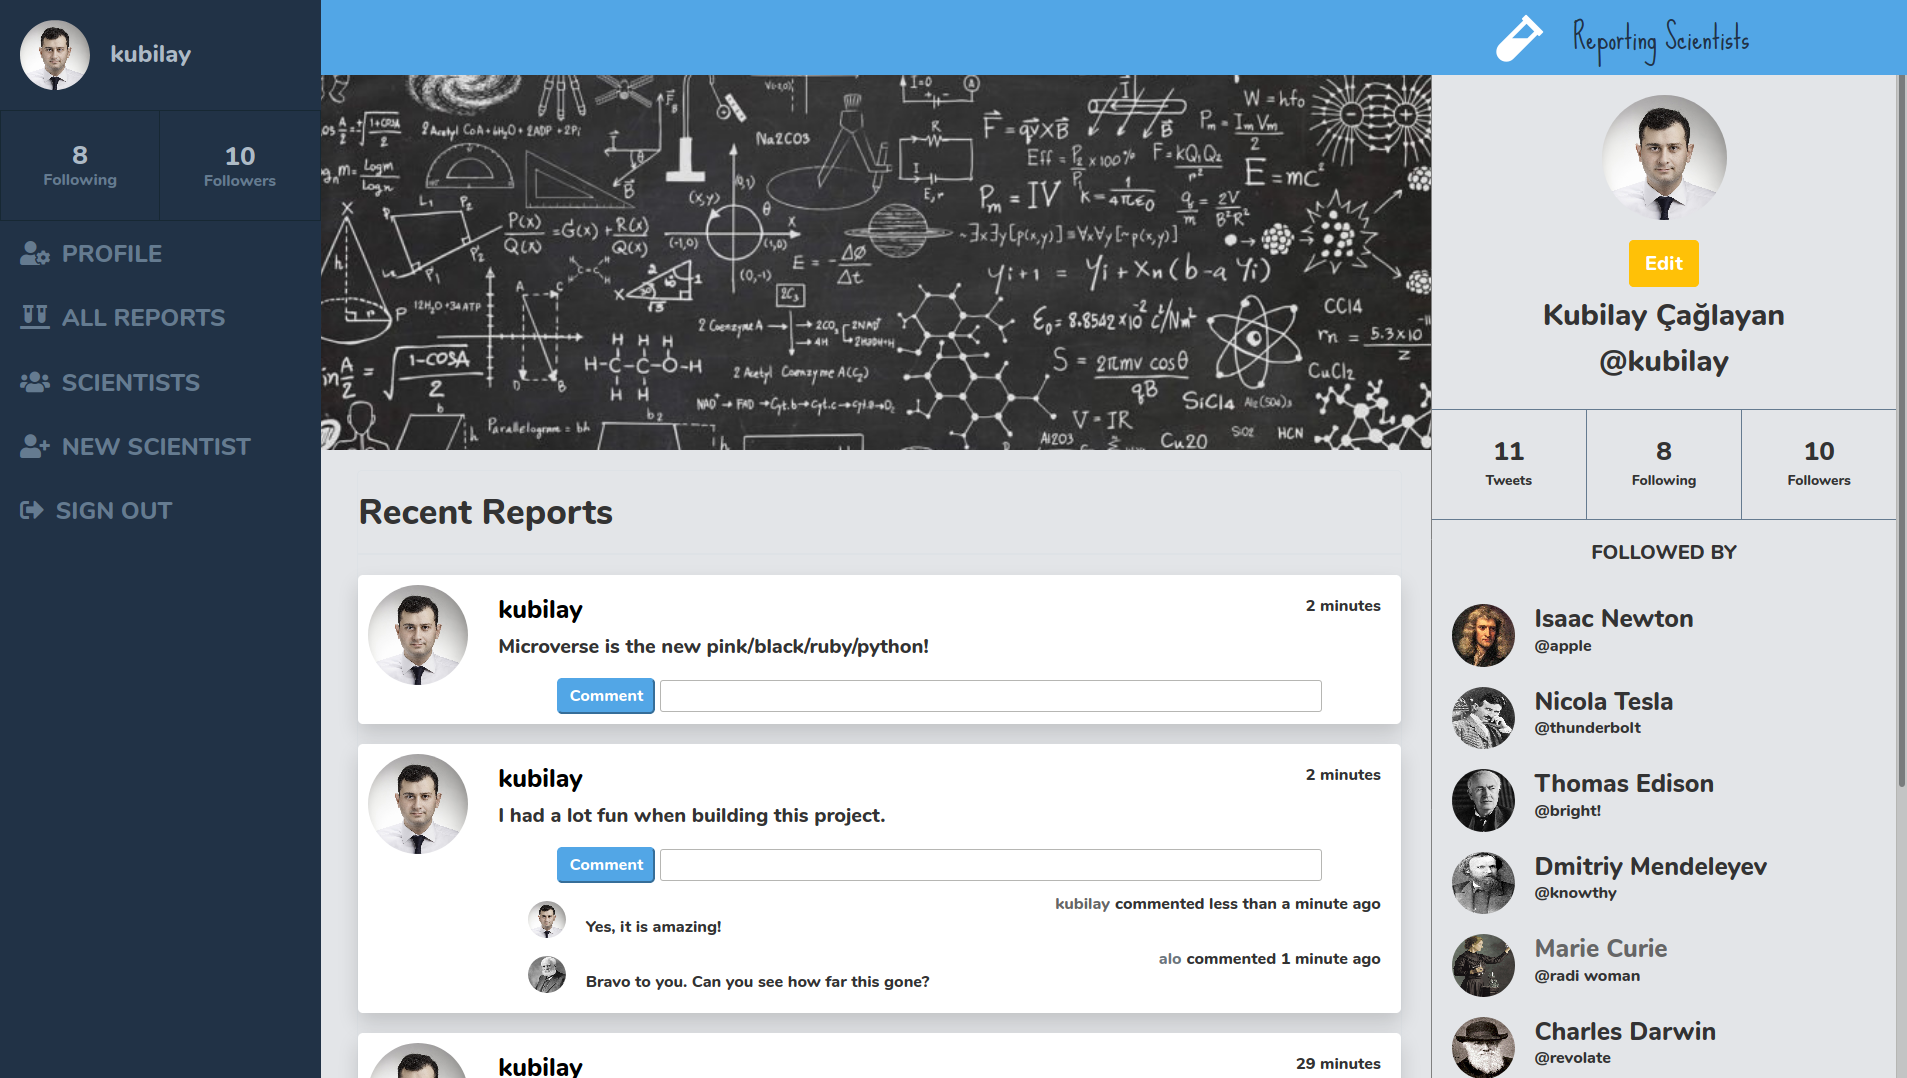Open the 8 Following stat in profile panel

tap(1664, 464)
